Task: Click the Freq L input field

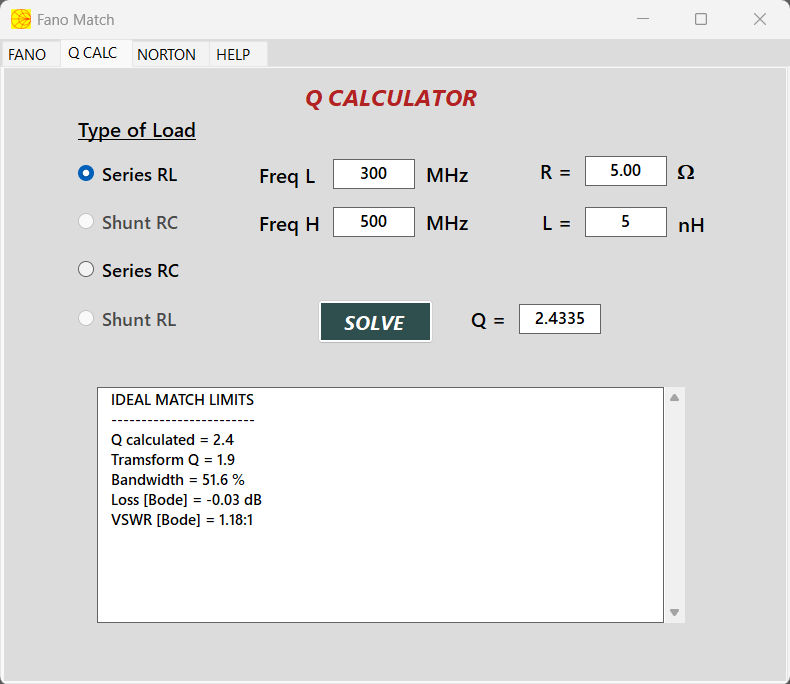Action: click(x=373, y=174)
